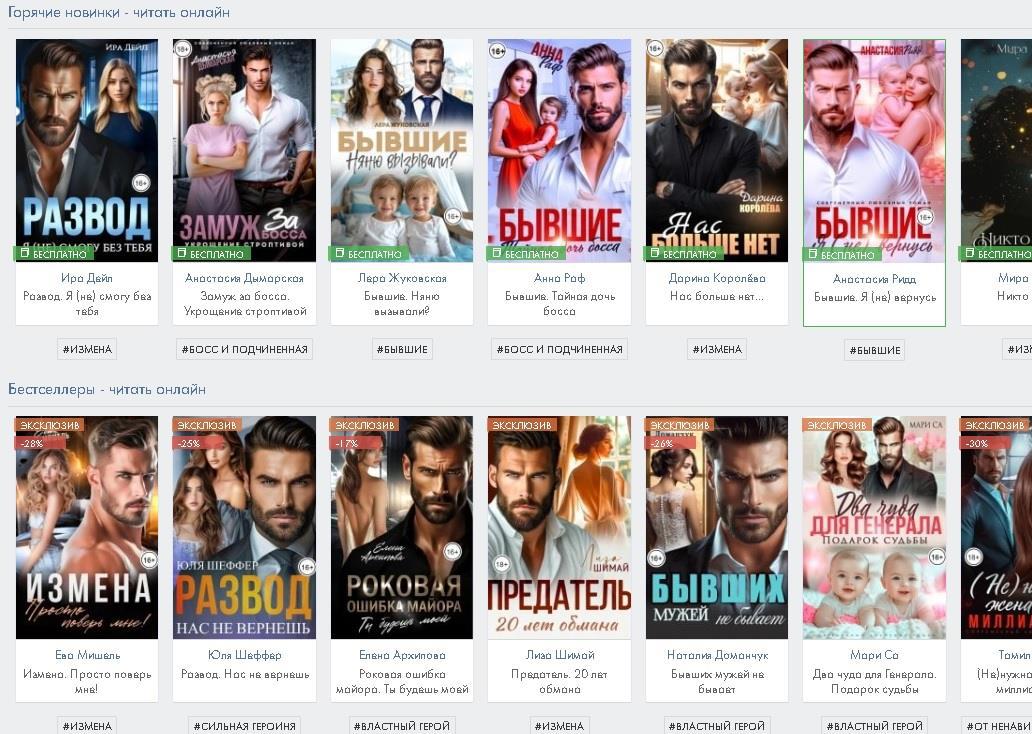This screenshot has height=734, width=1032.
Task: Open title link Предатель. 20 лет обмана
Action: (x=559, y=681)
